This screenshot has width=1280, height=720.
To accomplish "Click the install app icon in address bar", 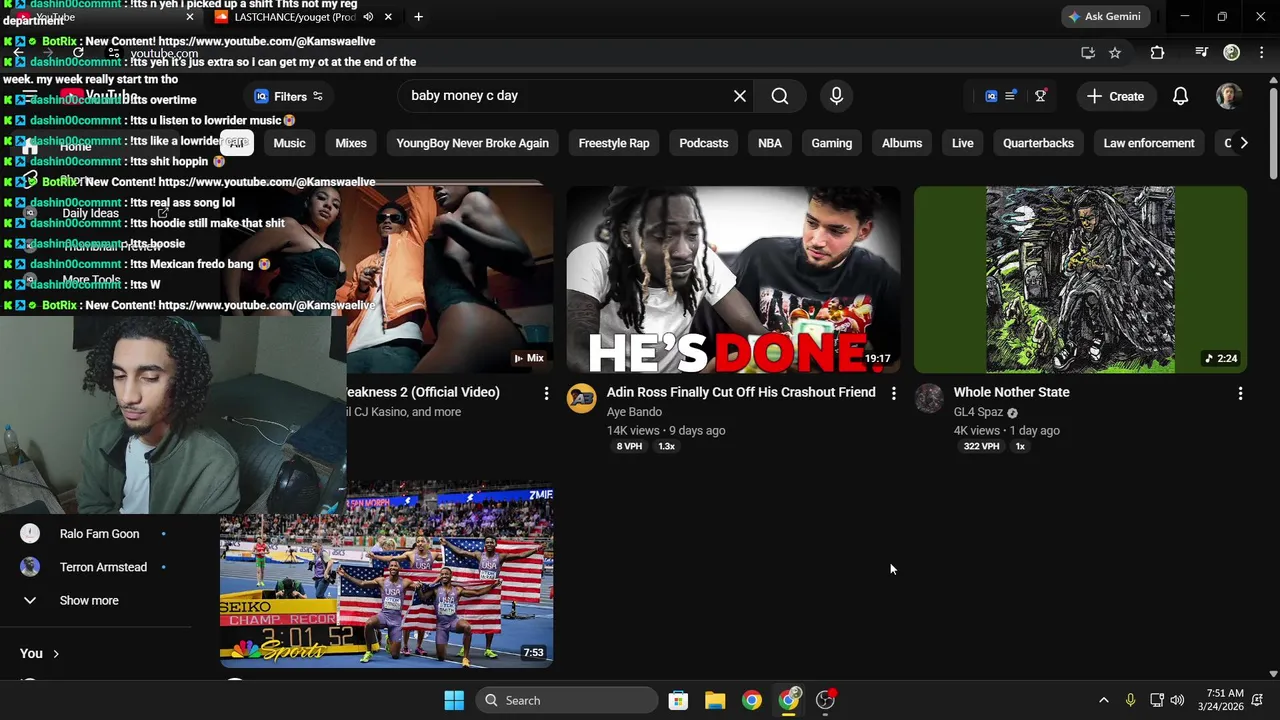I will (x=1088, y=53).
